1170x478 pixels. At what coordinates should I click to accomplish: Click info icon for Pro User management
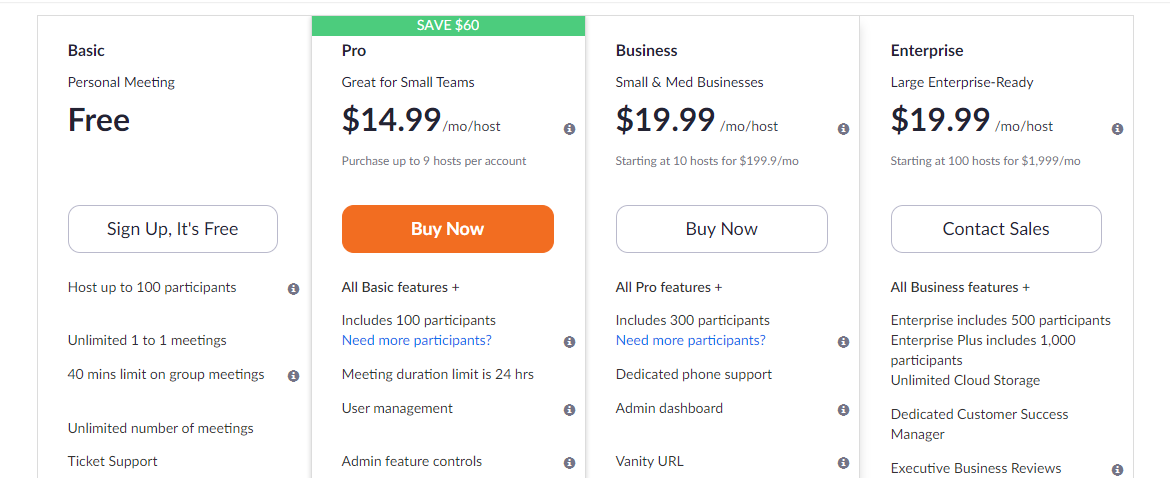click(x=569, y=410)
